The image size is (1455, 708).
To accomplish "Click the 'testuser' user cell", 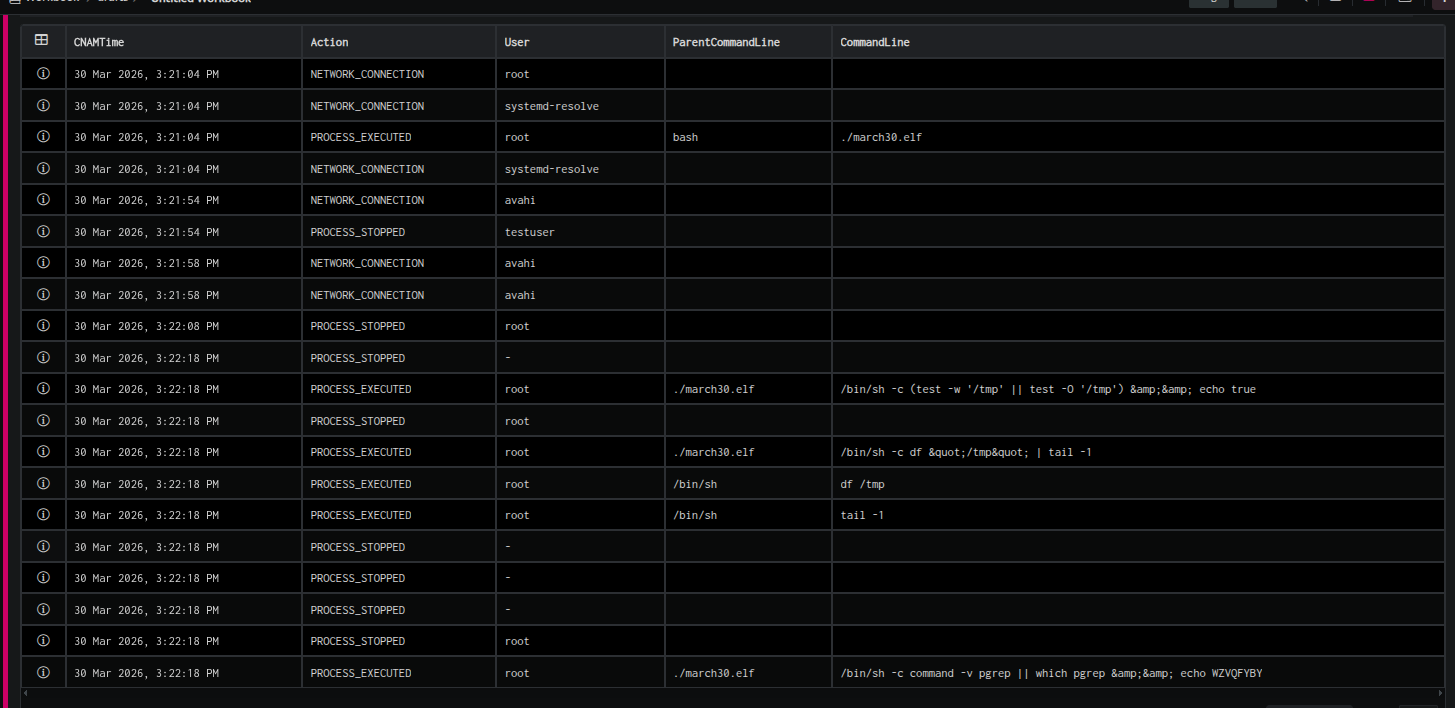I will click(x=580, y=231).
